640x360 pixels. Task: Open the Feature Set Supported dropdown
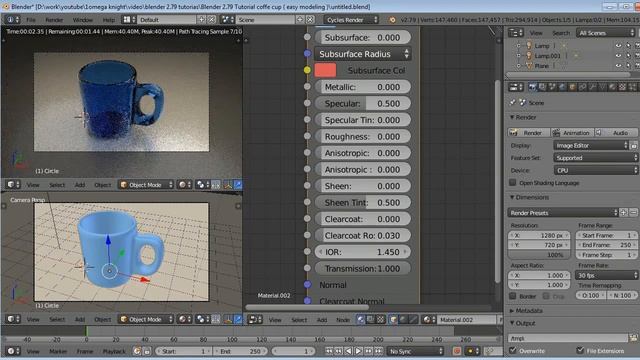click(x=596, y=158)
